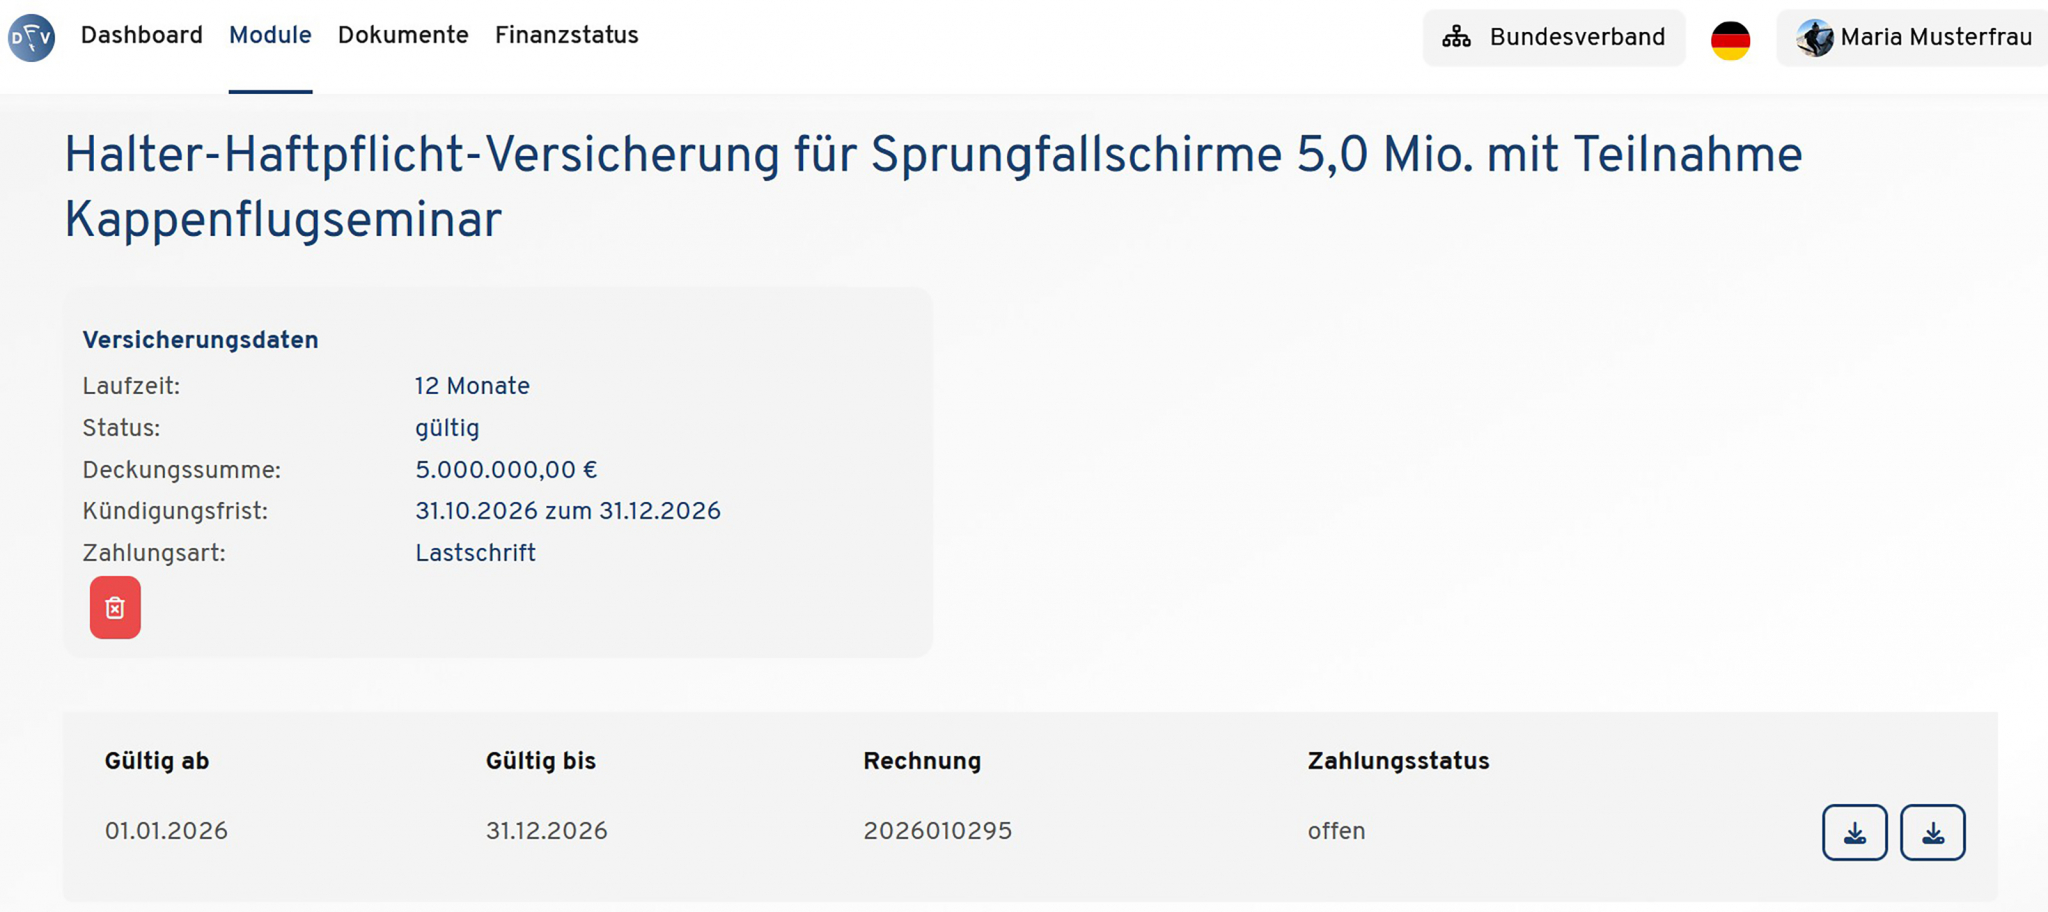Click the red trash delete insurance button
The height and width of the screenshot is (912, 2048).
click(115, 607)
